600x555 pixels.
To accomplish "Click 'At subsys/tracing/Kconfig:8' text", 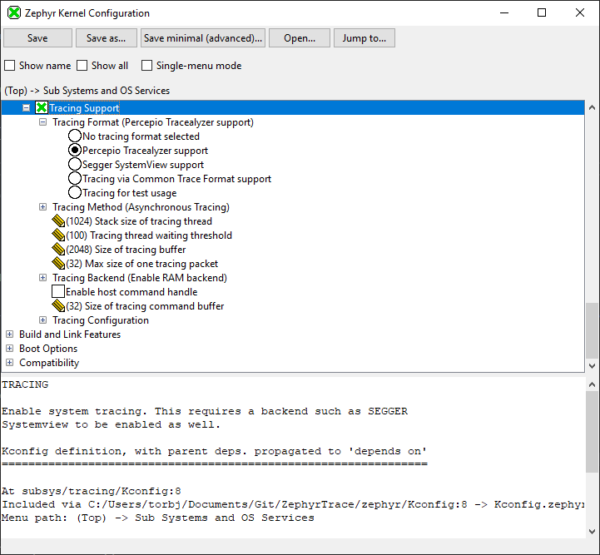I will [x=91, y=491].
